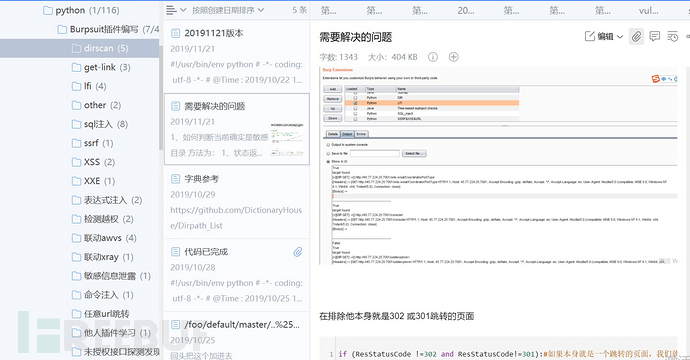Open the 编辑 dropdown arrow
This screenshot has height=360, width=690.
pyautogui.click(x=620, y=37)
